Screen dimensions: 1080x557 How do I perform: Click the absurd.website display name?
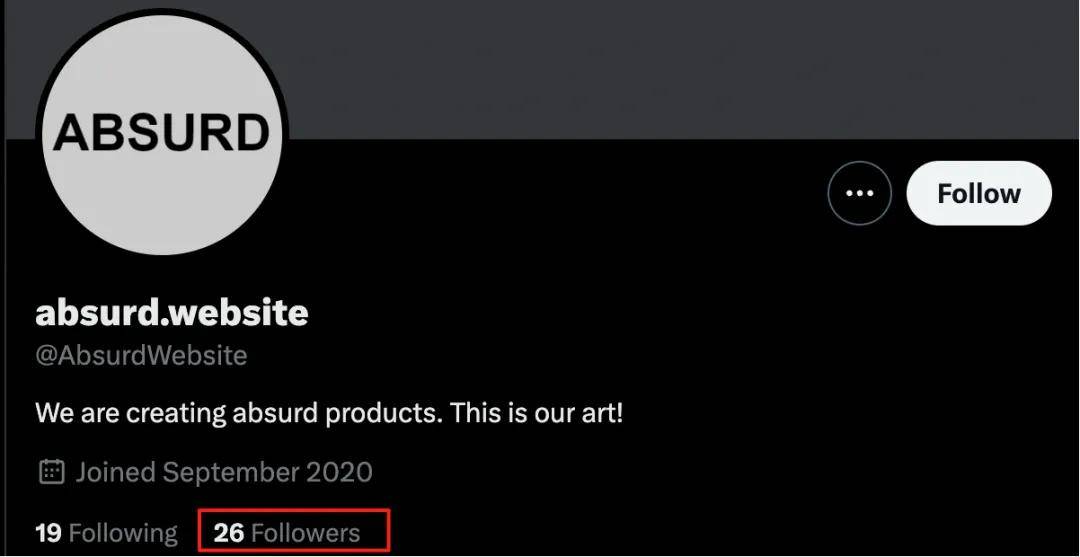pyautogui.click(x=171, y=313)
